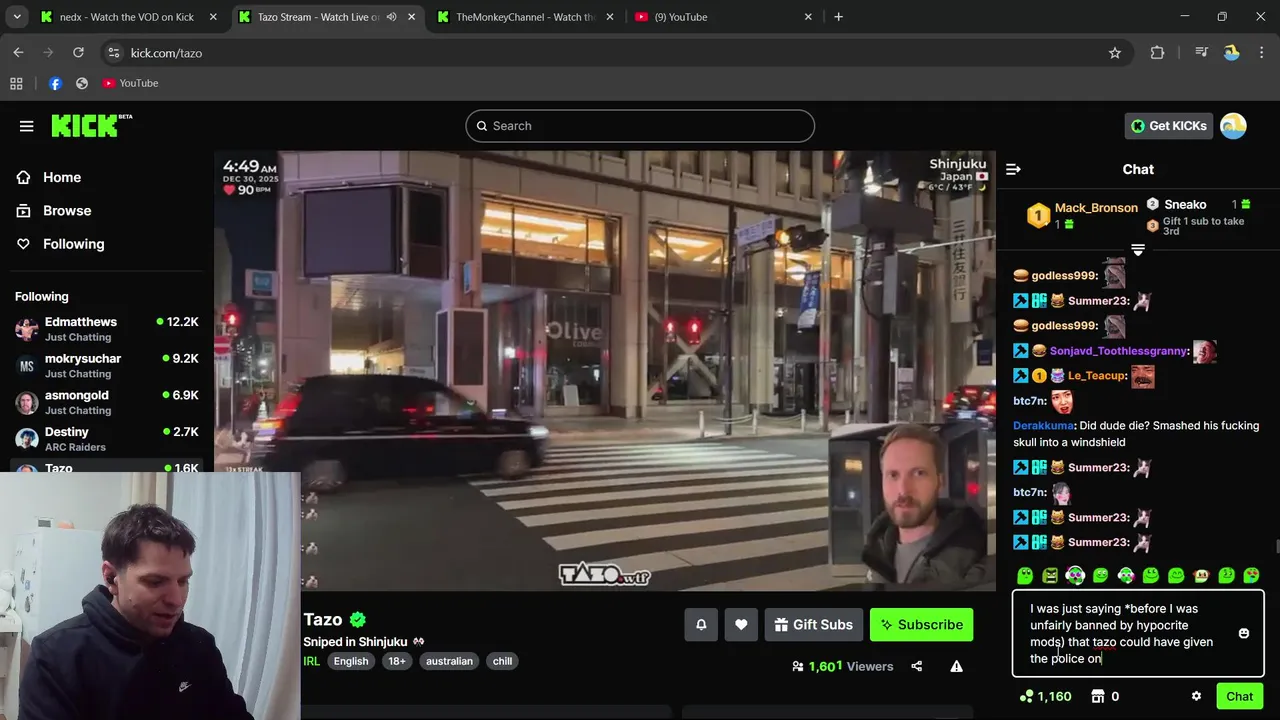The height and width of the screenshot is (720, 1280).
Task: Close the nedx VOD tab
Action: (x=213, y=17)
